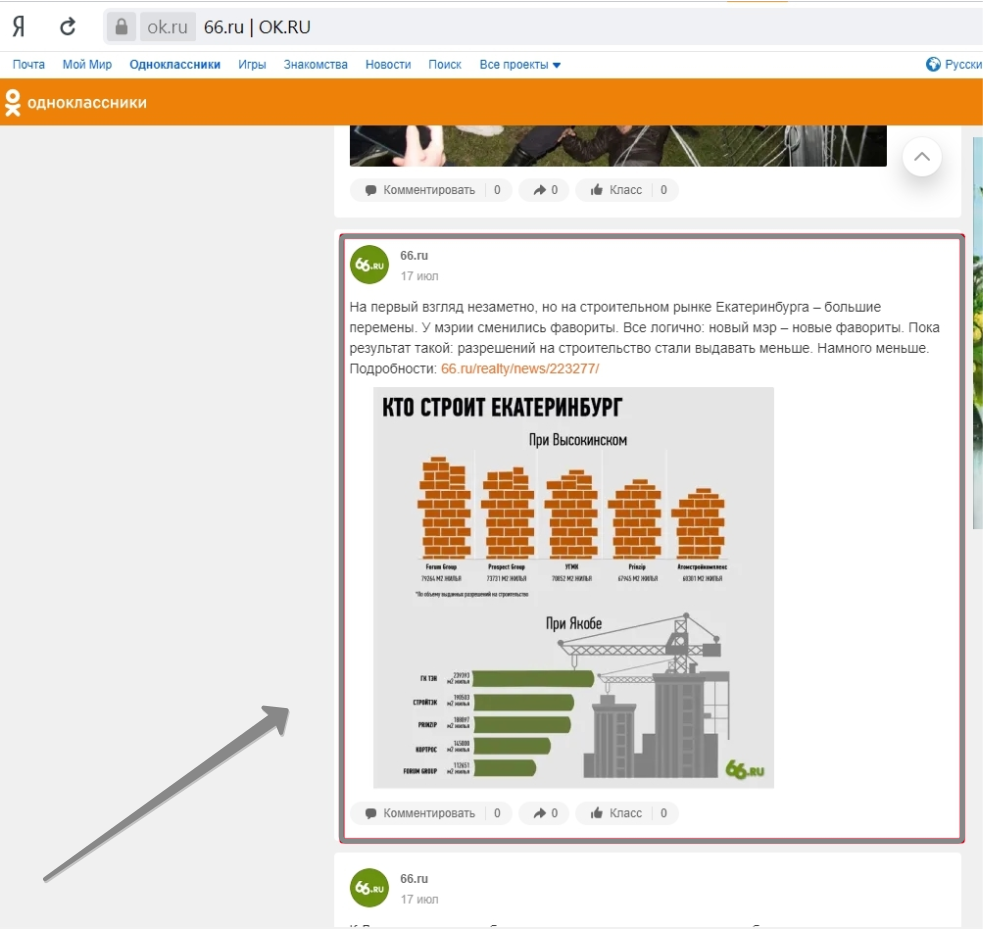Expand the Все проекты dropdown

[x=520, y=64]
